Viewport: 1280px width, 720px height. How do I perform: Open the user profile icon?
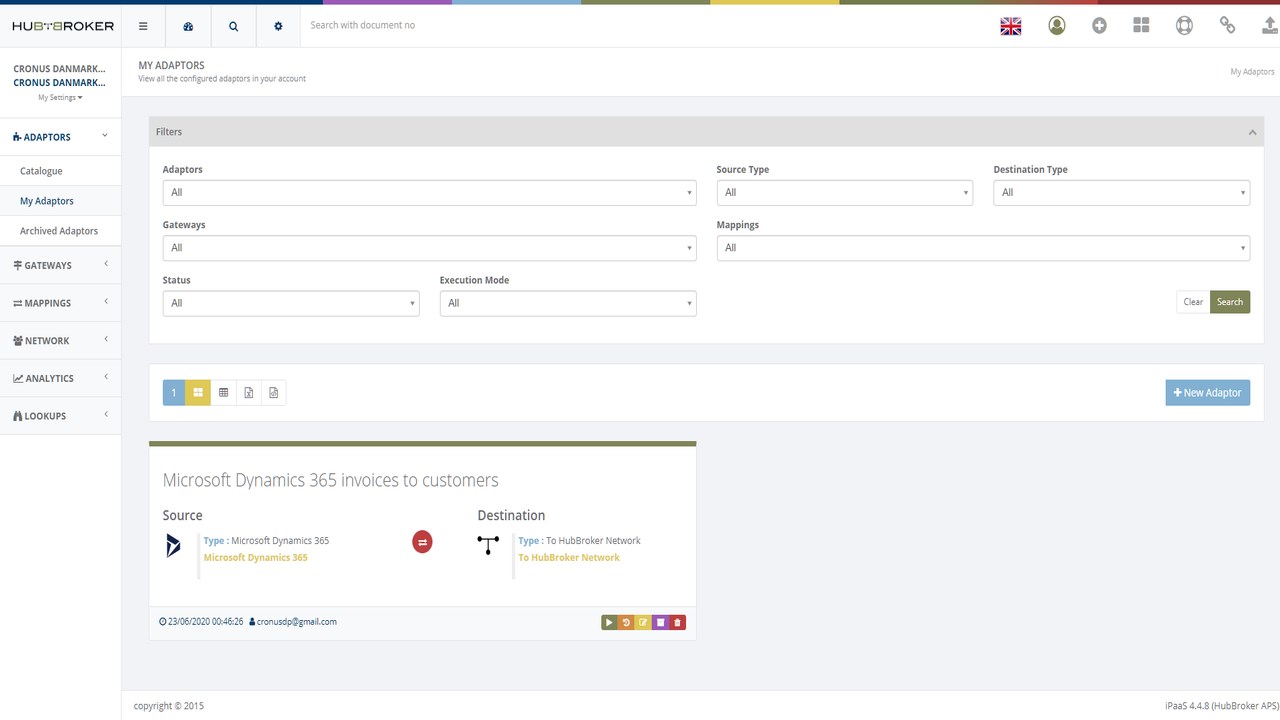click(x=1057, y=25)
